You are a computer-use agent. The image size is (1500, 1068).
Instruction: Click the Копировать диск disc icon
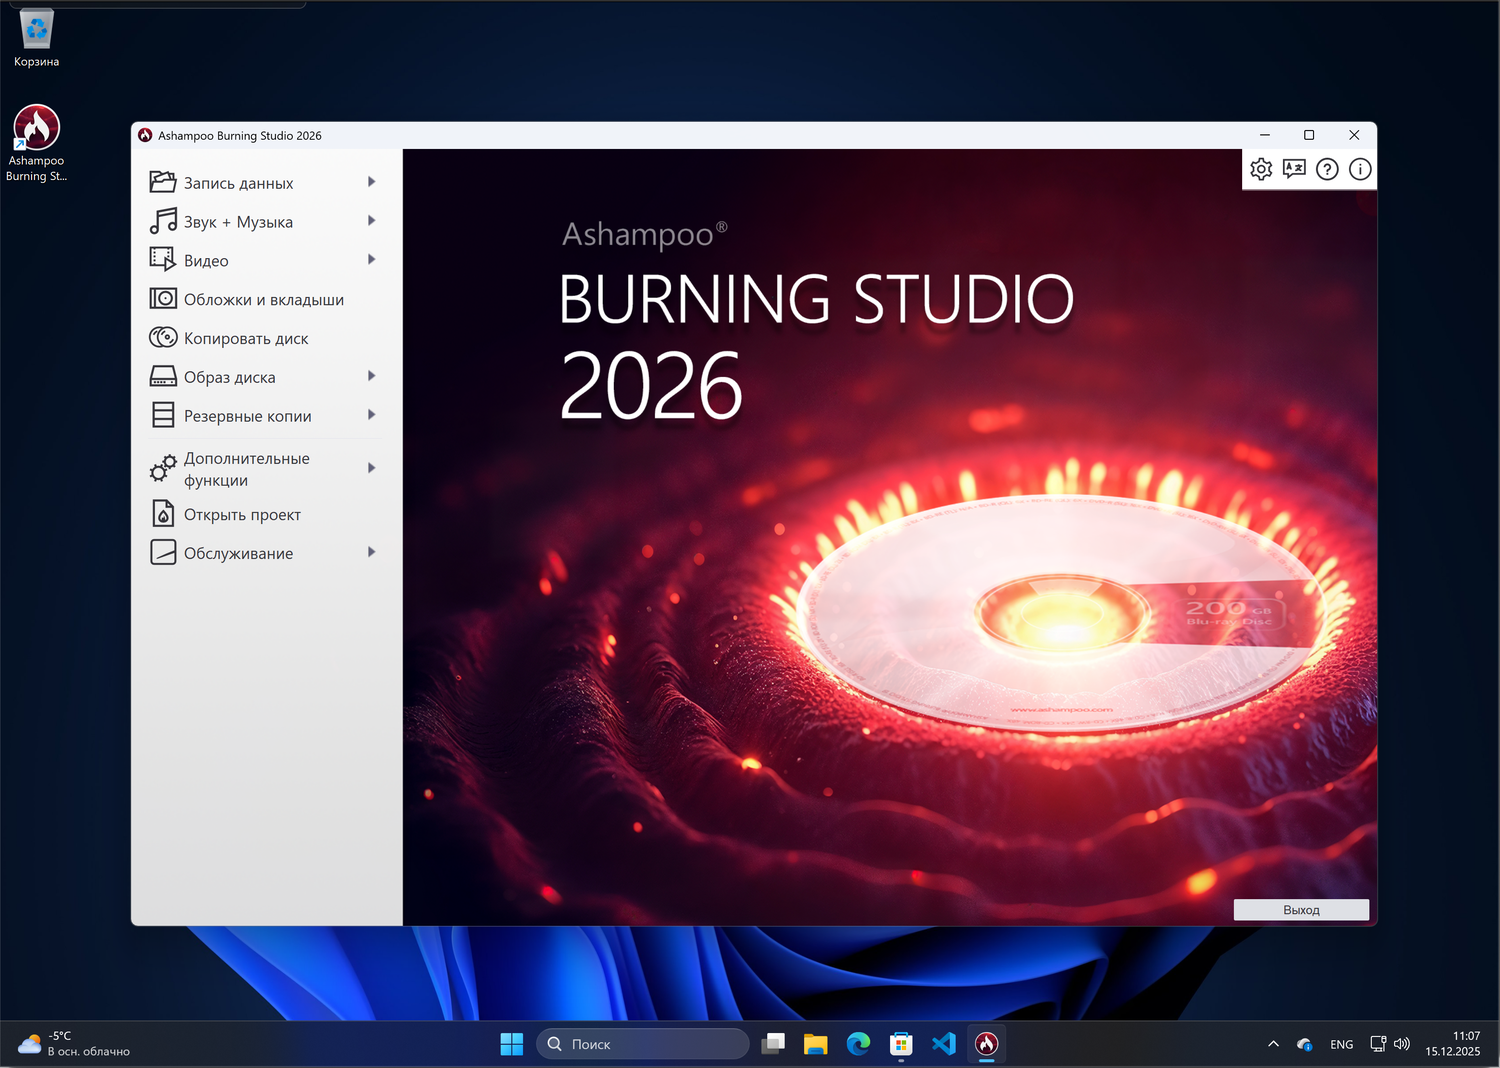point(163,338)
